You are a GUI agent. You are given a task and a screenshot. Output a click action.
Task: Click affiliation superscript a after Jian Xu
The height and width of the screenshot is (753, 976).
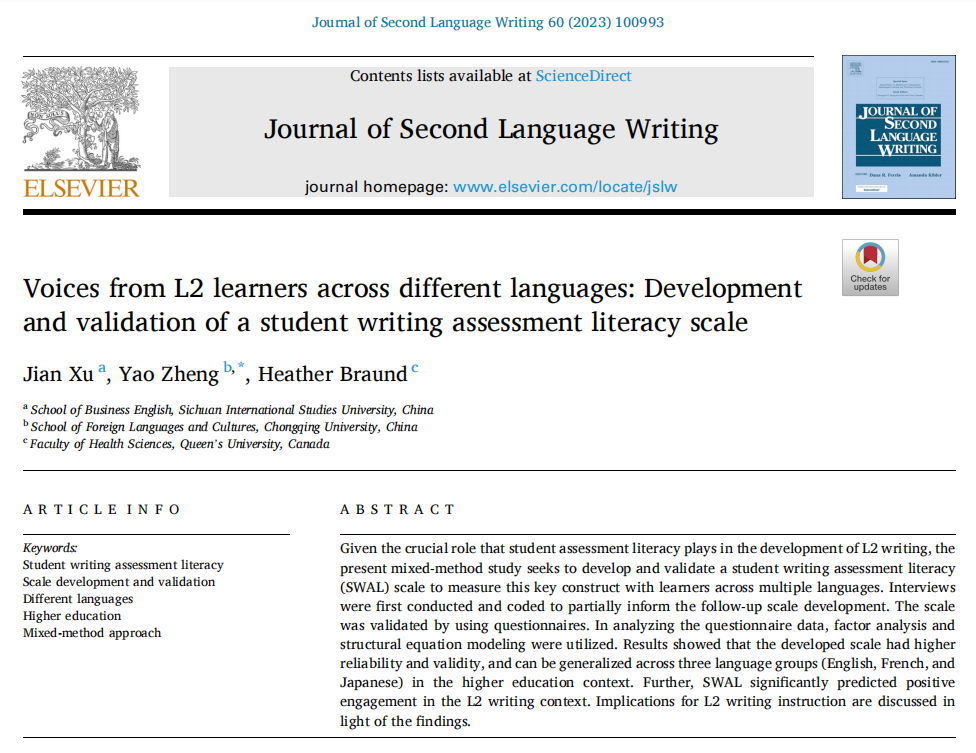click(x=102, y=369)
